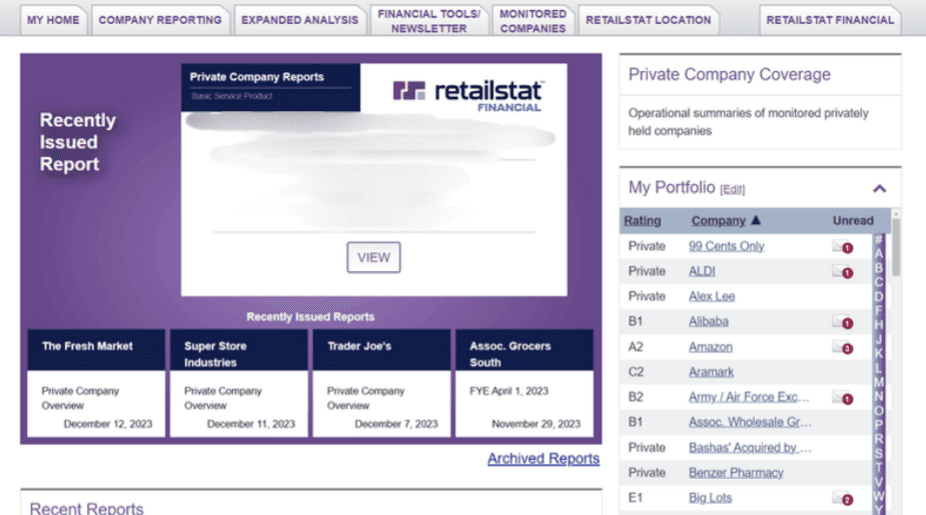Viewport: 926px width, 515px height.
Task: Open unread mail icon for 99 Cents Only
Action: 842,246
